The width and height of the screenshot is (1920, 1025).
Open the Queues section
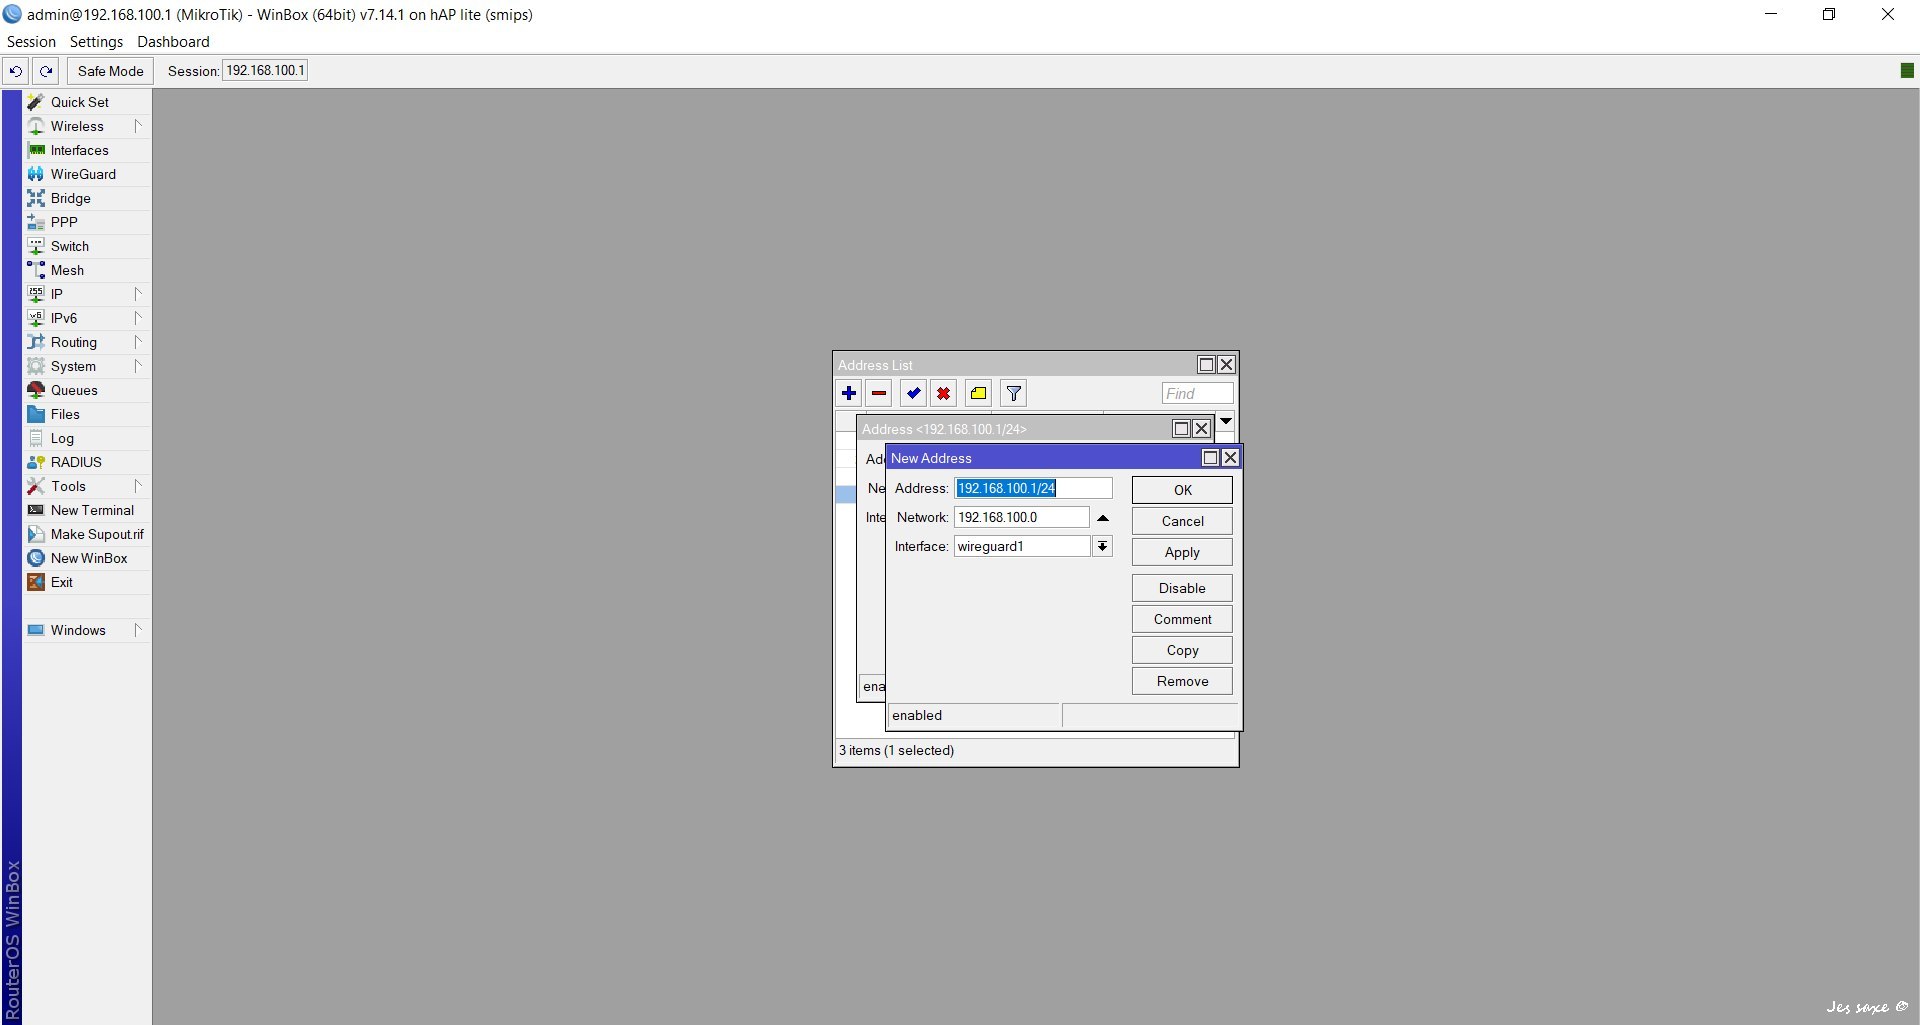point(74,390)
